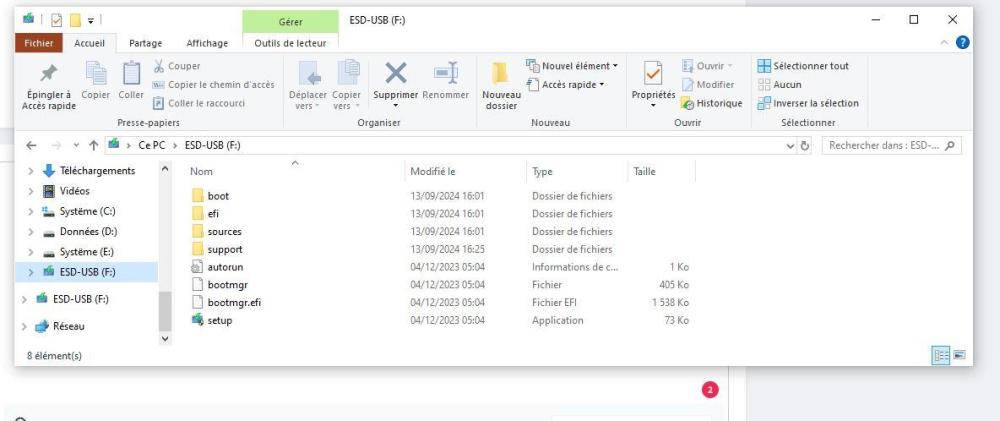
Task: Expand Réseau tree node
Action: coord(24,326)
